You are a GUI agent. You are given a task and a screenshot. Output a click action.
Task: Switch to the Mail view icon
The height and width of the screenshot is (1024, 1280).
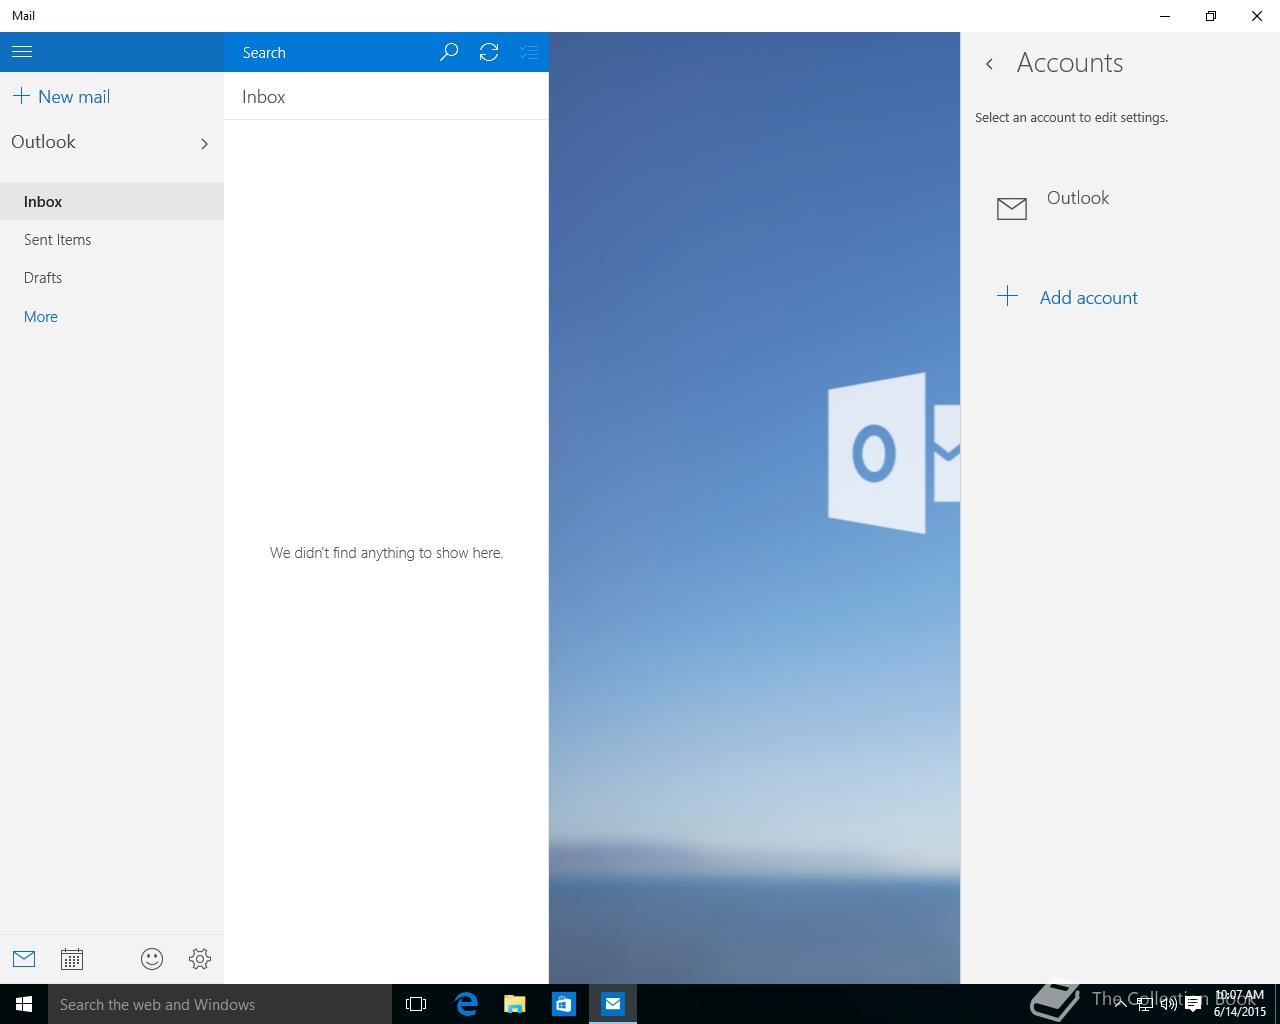coord(24,959)
